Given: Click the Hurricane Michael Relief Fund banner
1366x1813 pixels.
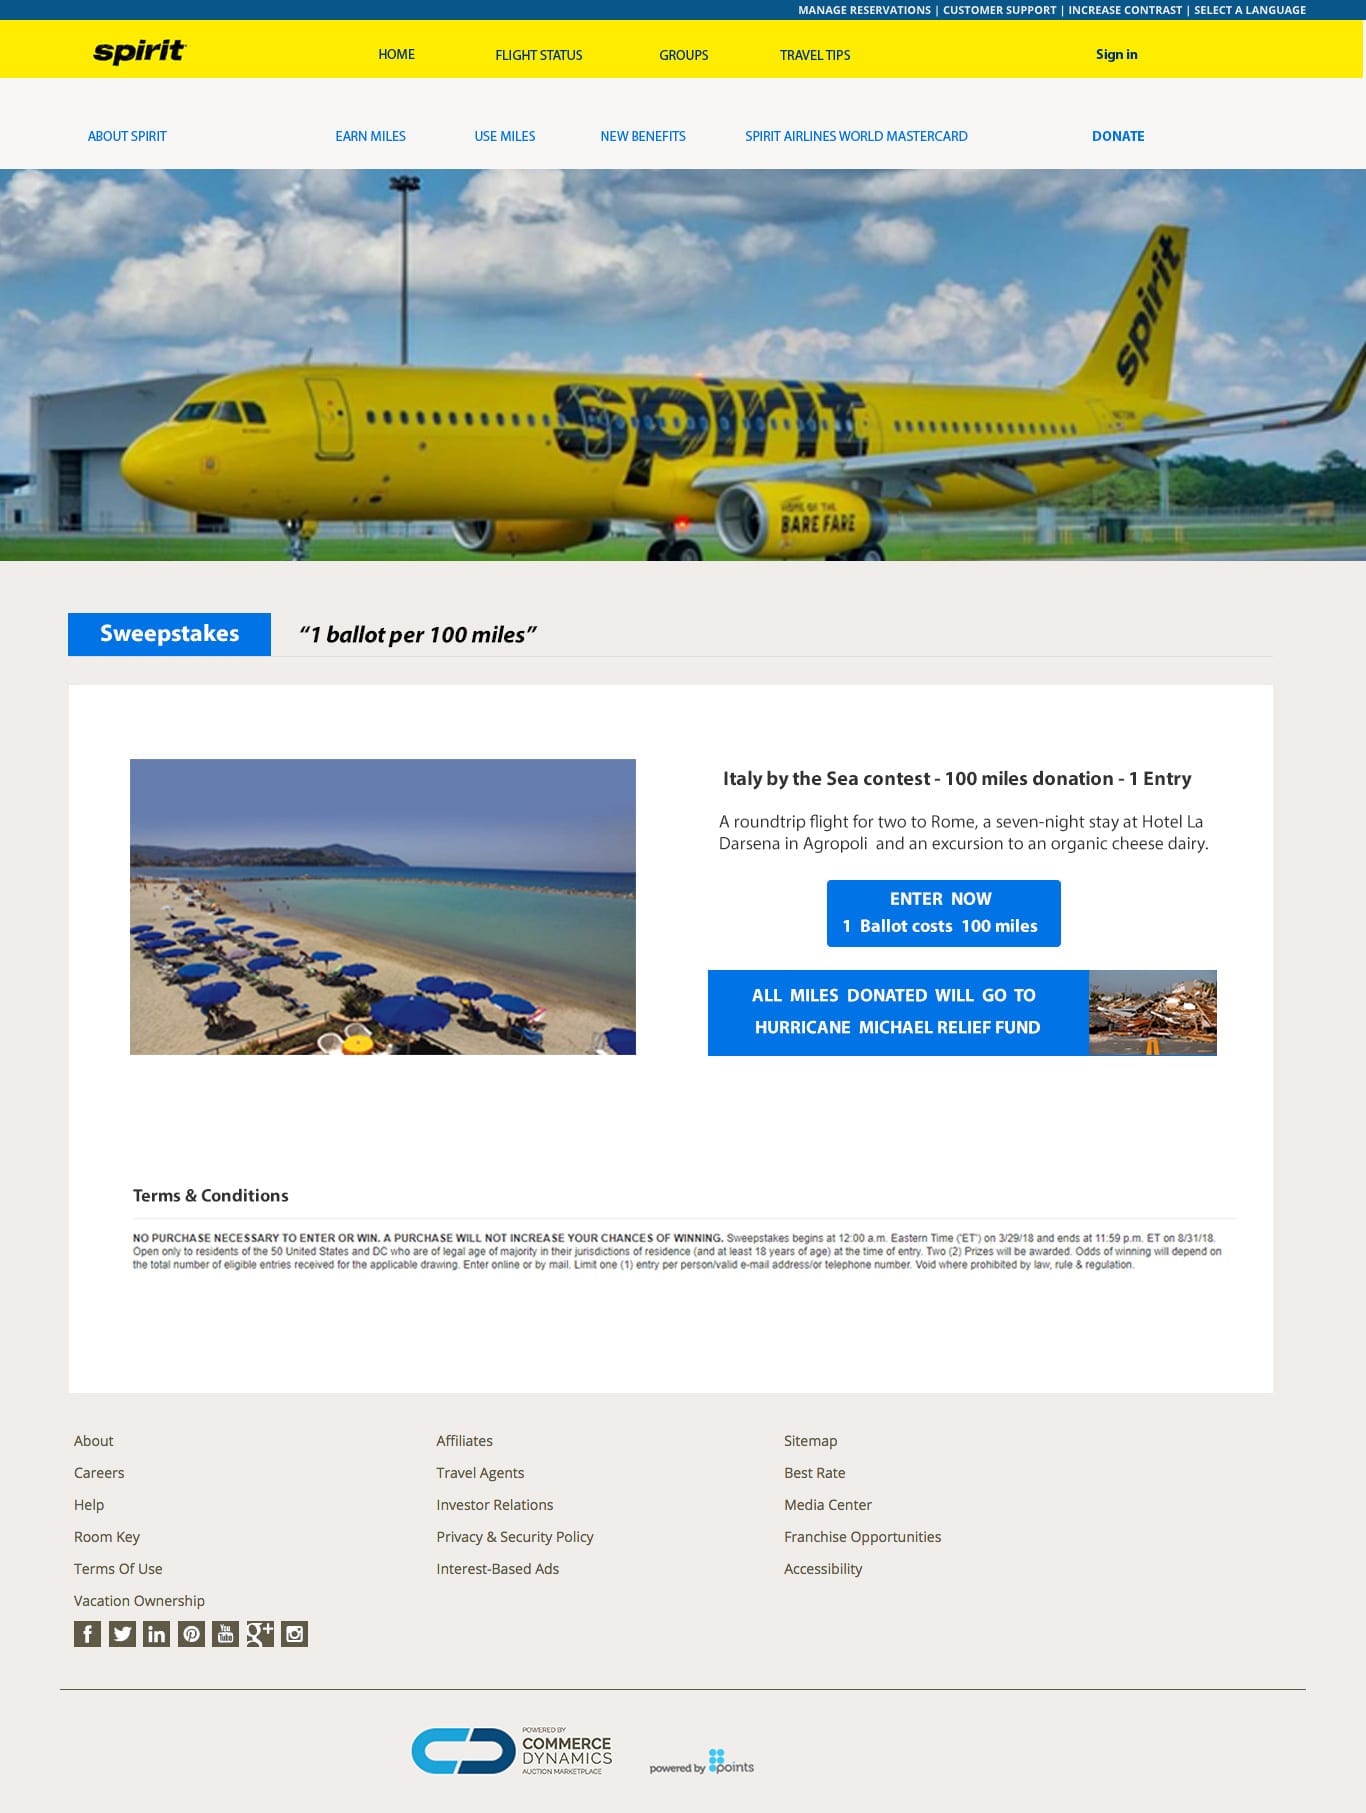Looking at the screenshot, I should tap(962, 1012).
